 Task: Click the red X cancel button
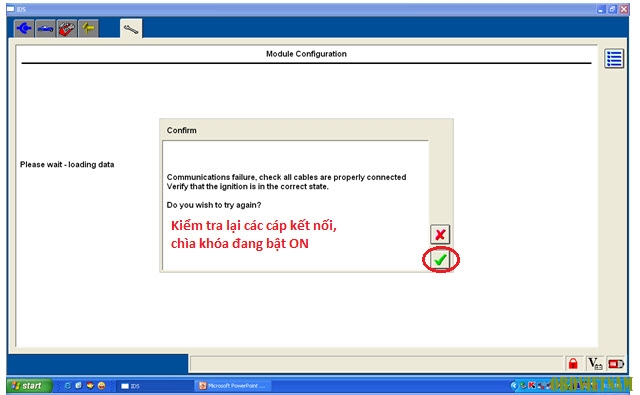click(440, 234)
